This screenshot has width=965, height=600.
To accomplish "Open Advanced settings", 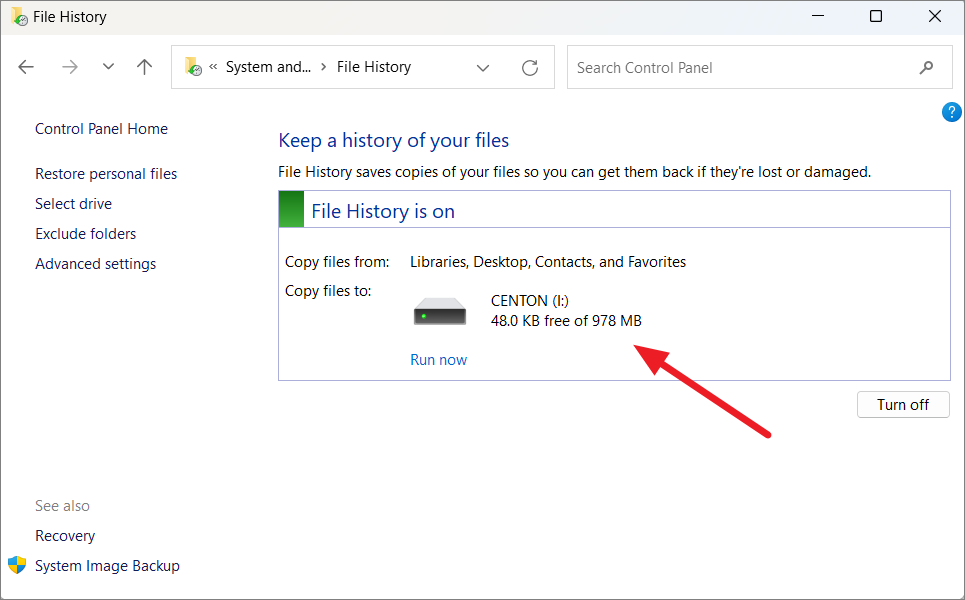I will [x=95, y=263].
